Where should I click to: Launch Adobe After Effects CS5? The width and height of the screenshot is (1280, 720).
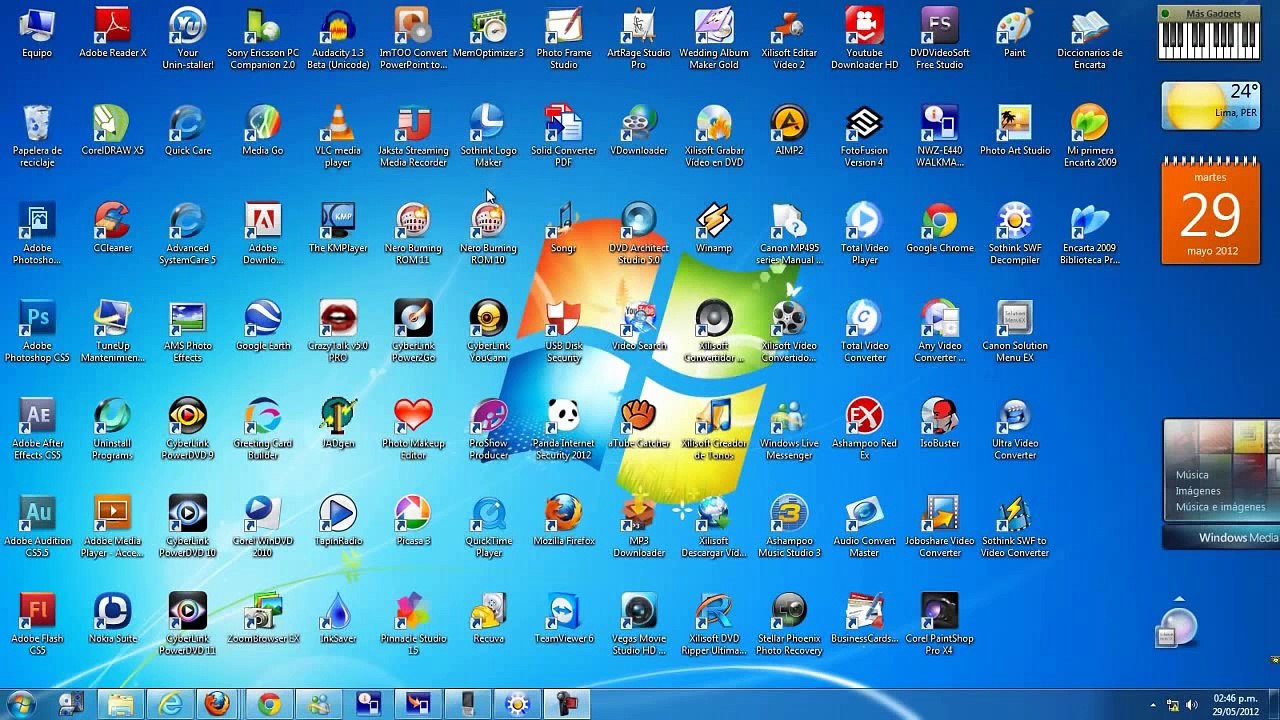point(37,429)
